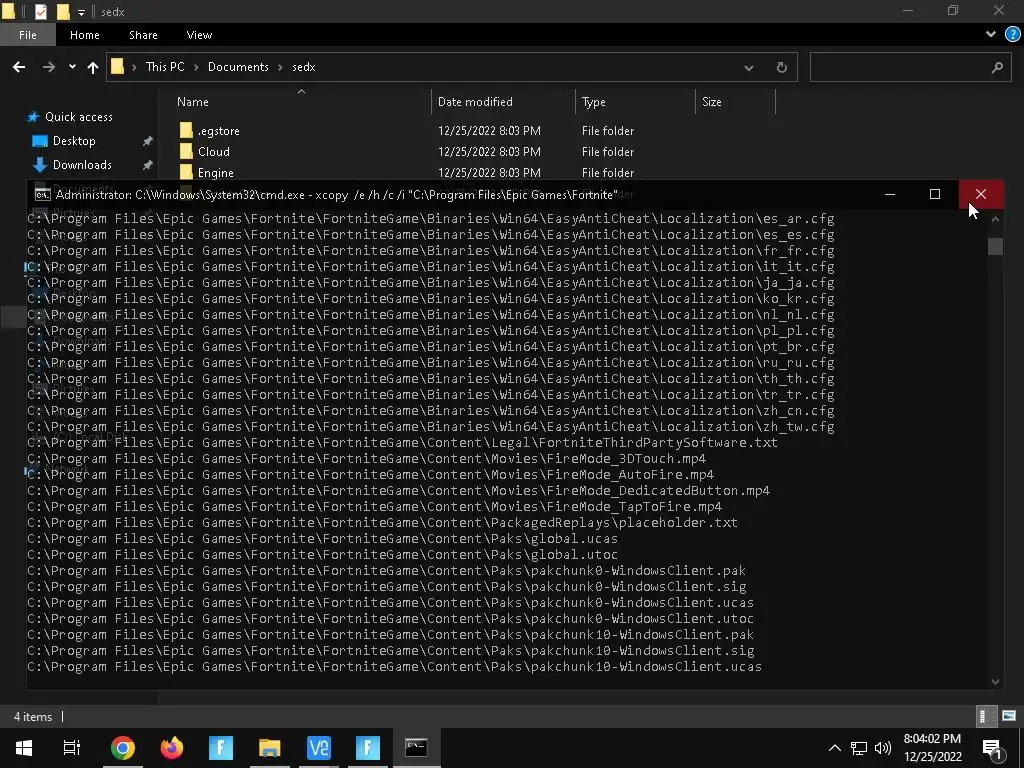Image resolution: width=1024 pixels, height=768 pixels.
Task: Click the search magnifier icon
Action: pos(997,67)
